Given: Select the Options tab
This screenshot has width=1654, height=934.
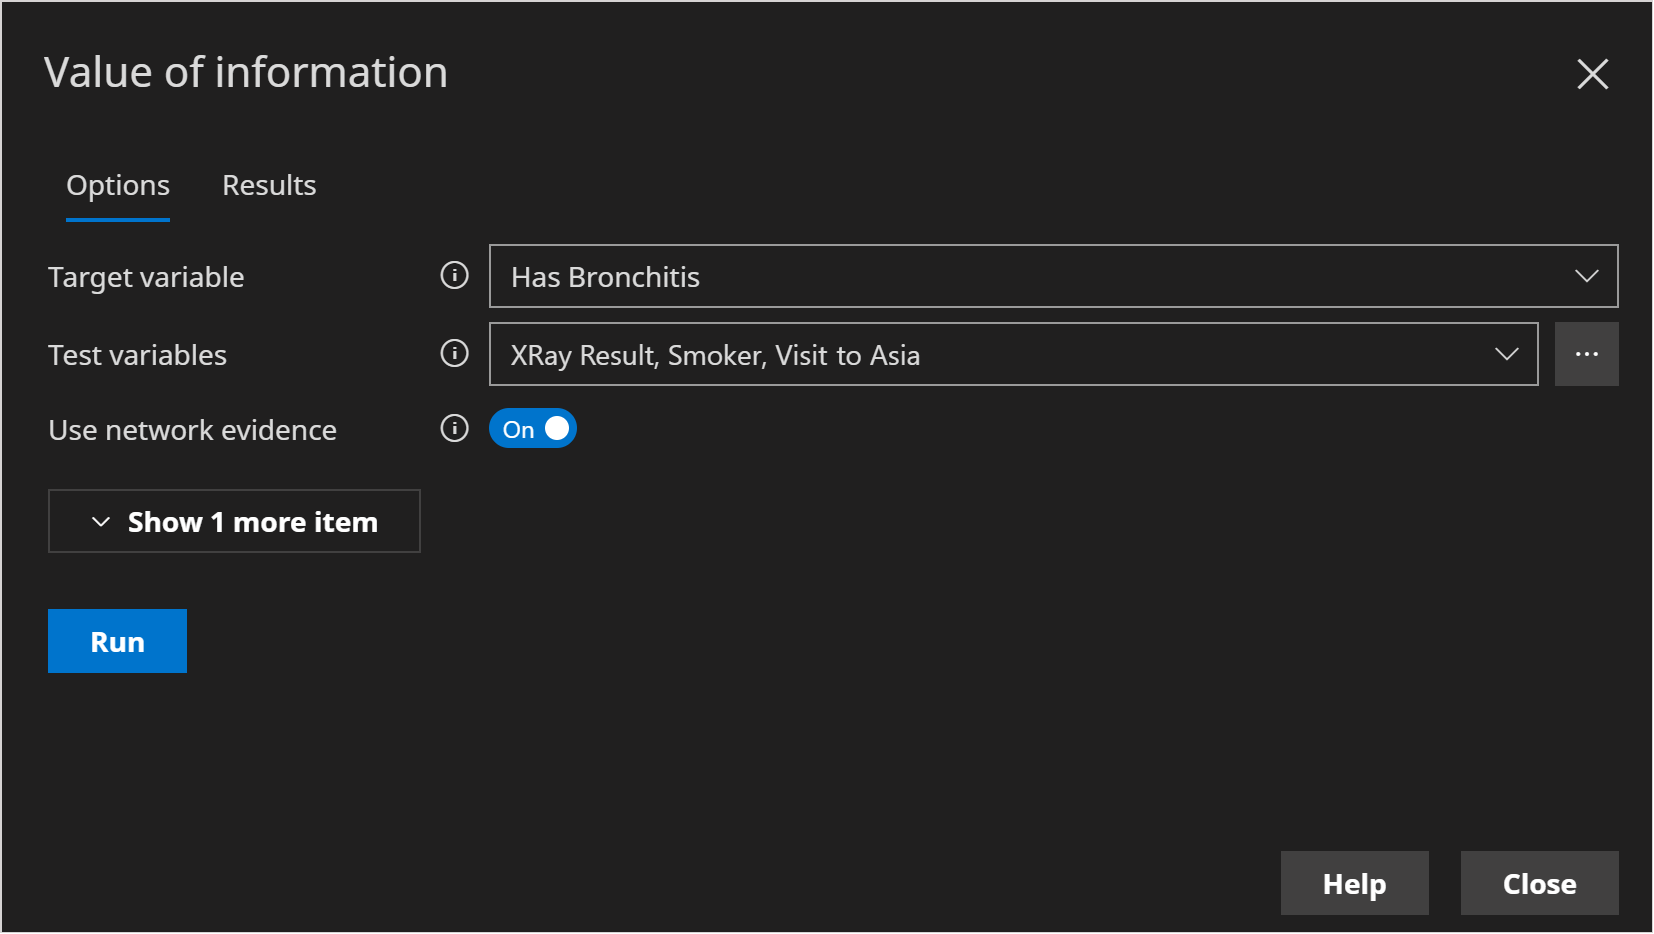Looking at the screenshot, I should click(118, 186).
